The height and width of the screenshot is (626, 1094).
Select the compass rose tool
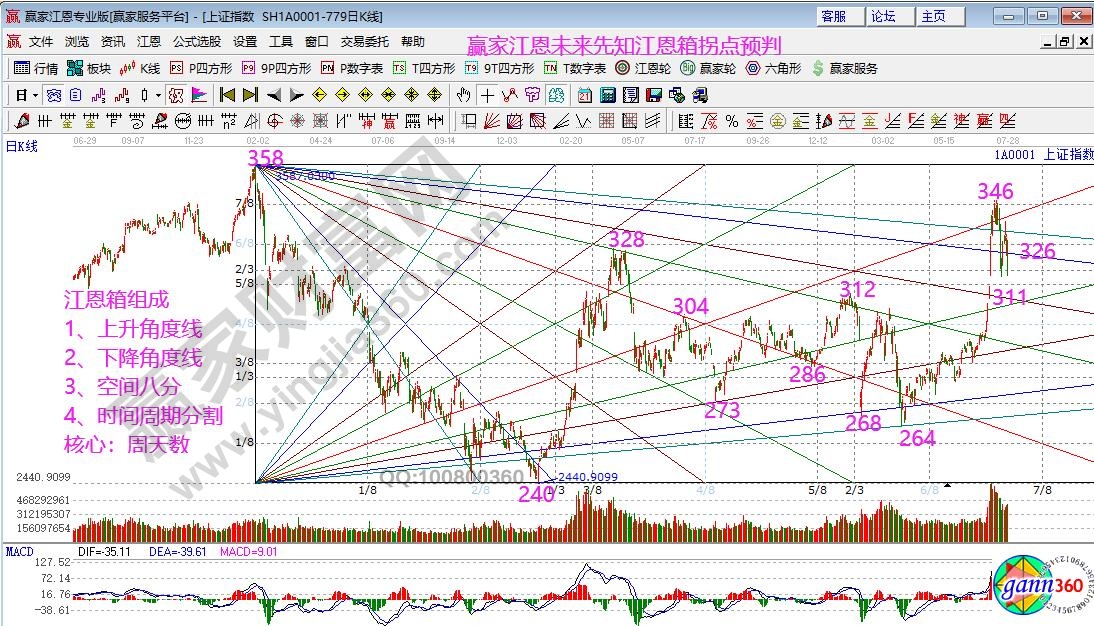pyautogui.click(x=297, y=121)
